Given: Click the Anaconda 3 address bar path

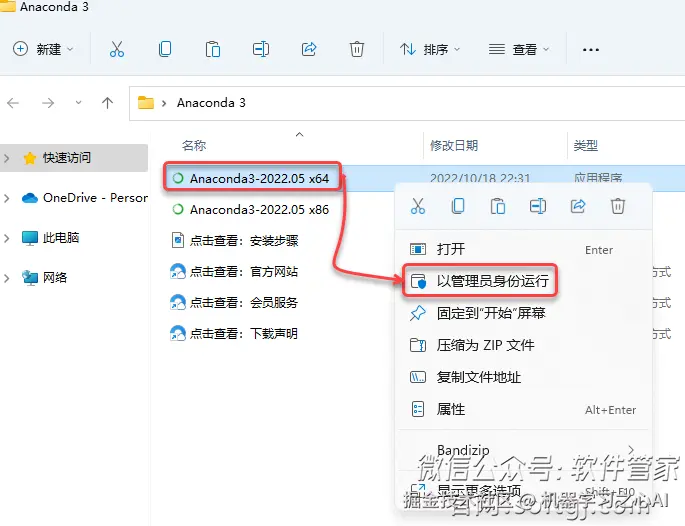Looking at the screenshot, I should pos(211,103).
